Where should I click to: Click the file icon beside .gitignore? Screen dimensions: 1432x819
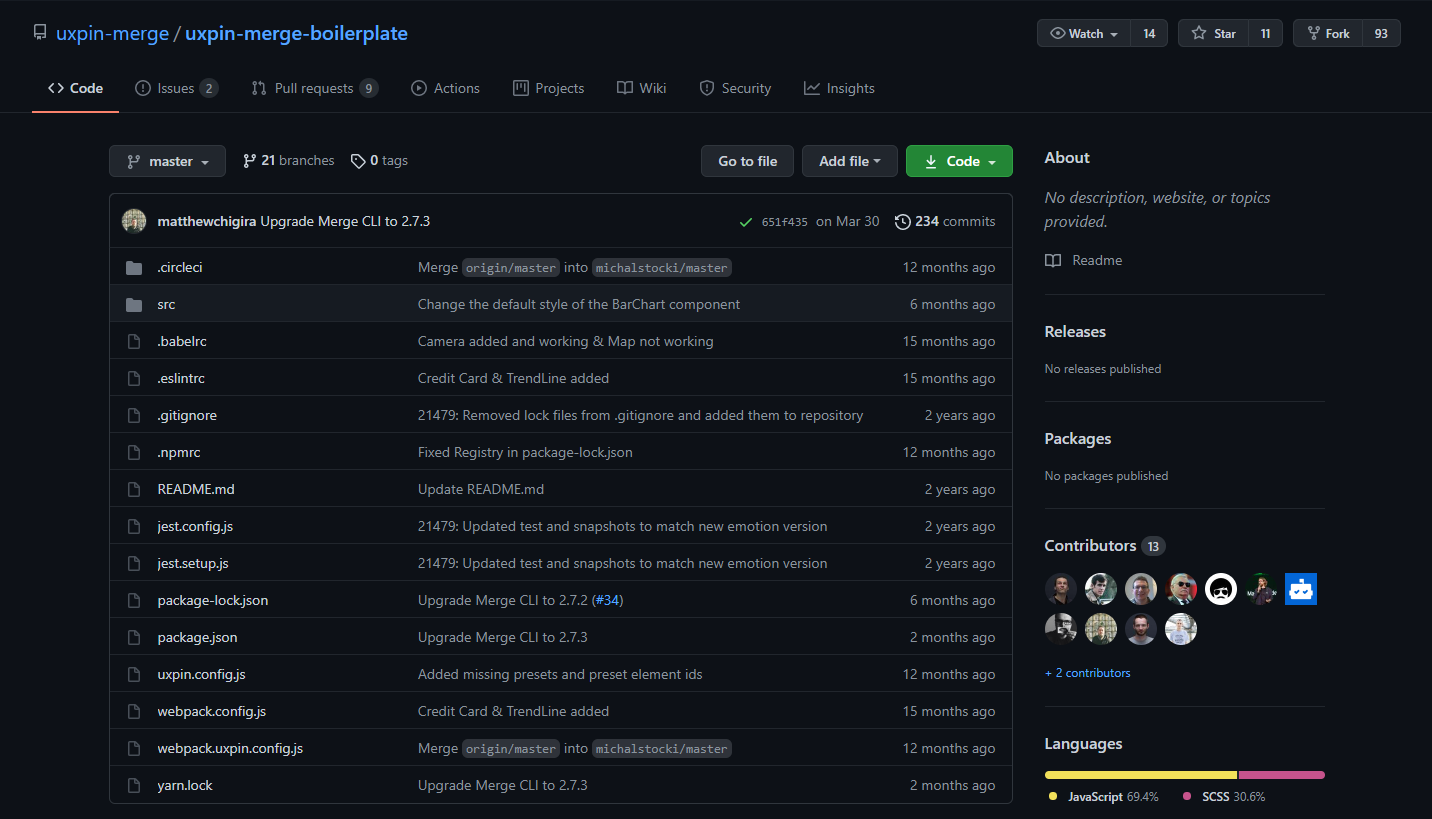pyautogui.click(x=134, y=415)
